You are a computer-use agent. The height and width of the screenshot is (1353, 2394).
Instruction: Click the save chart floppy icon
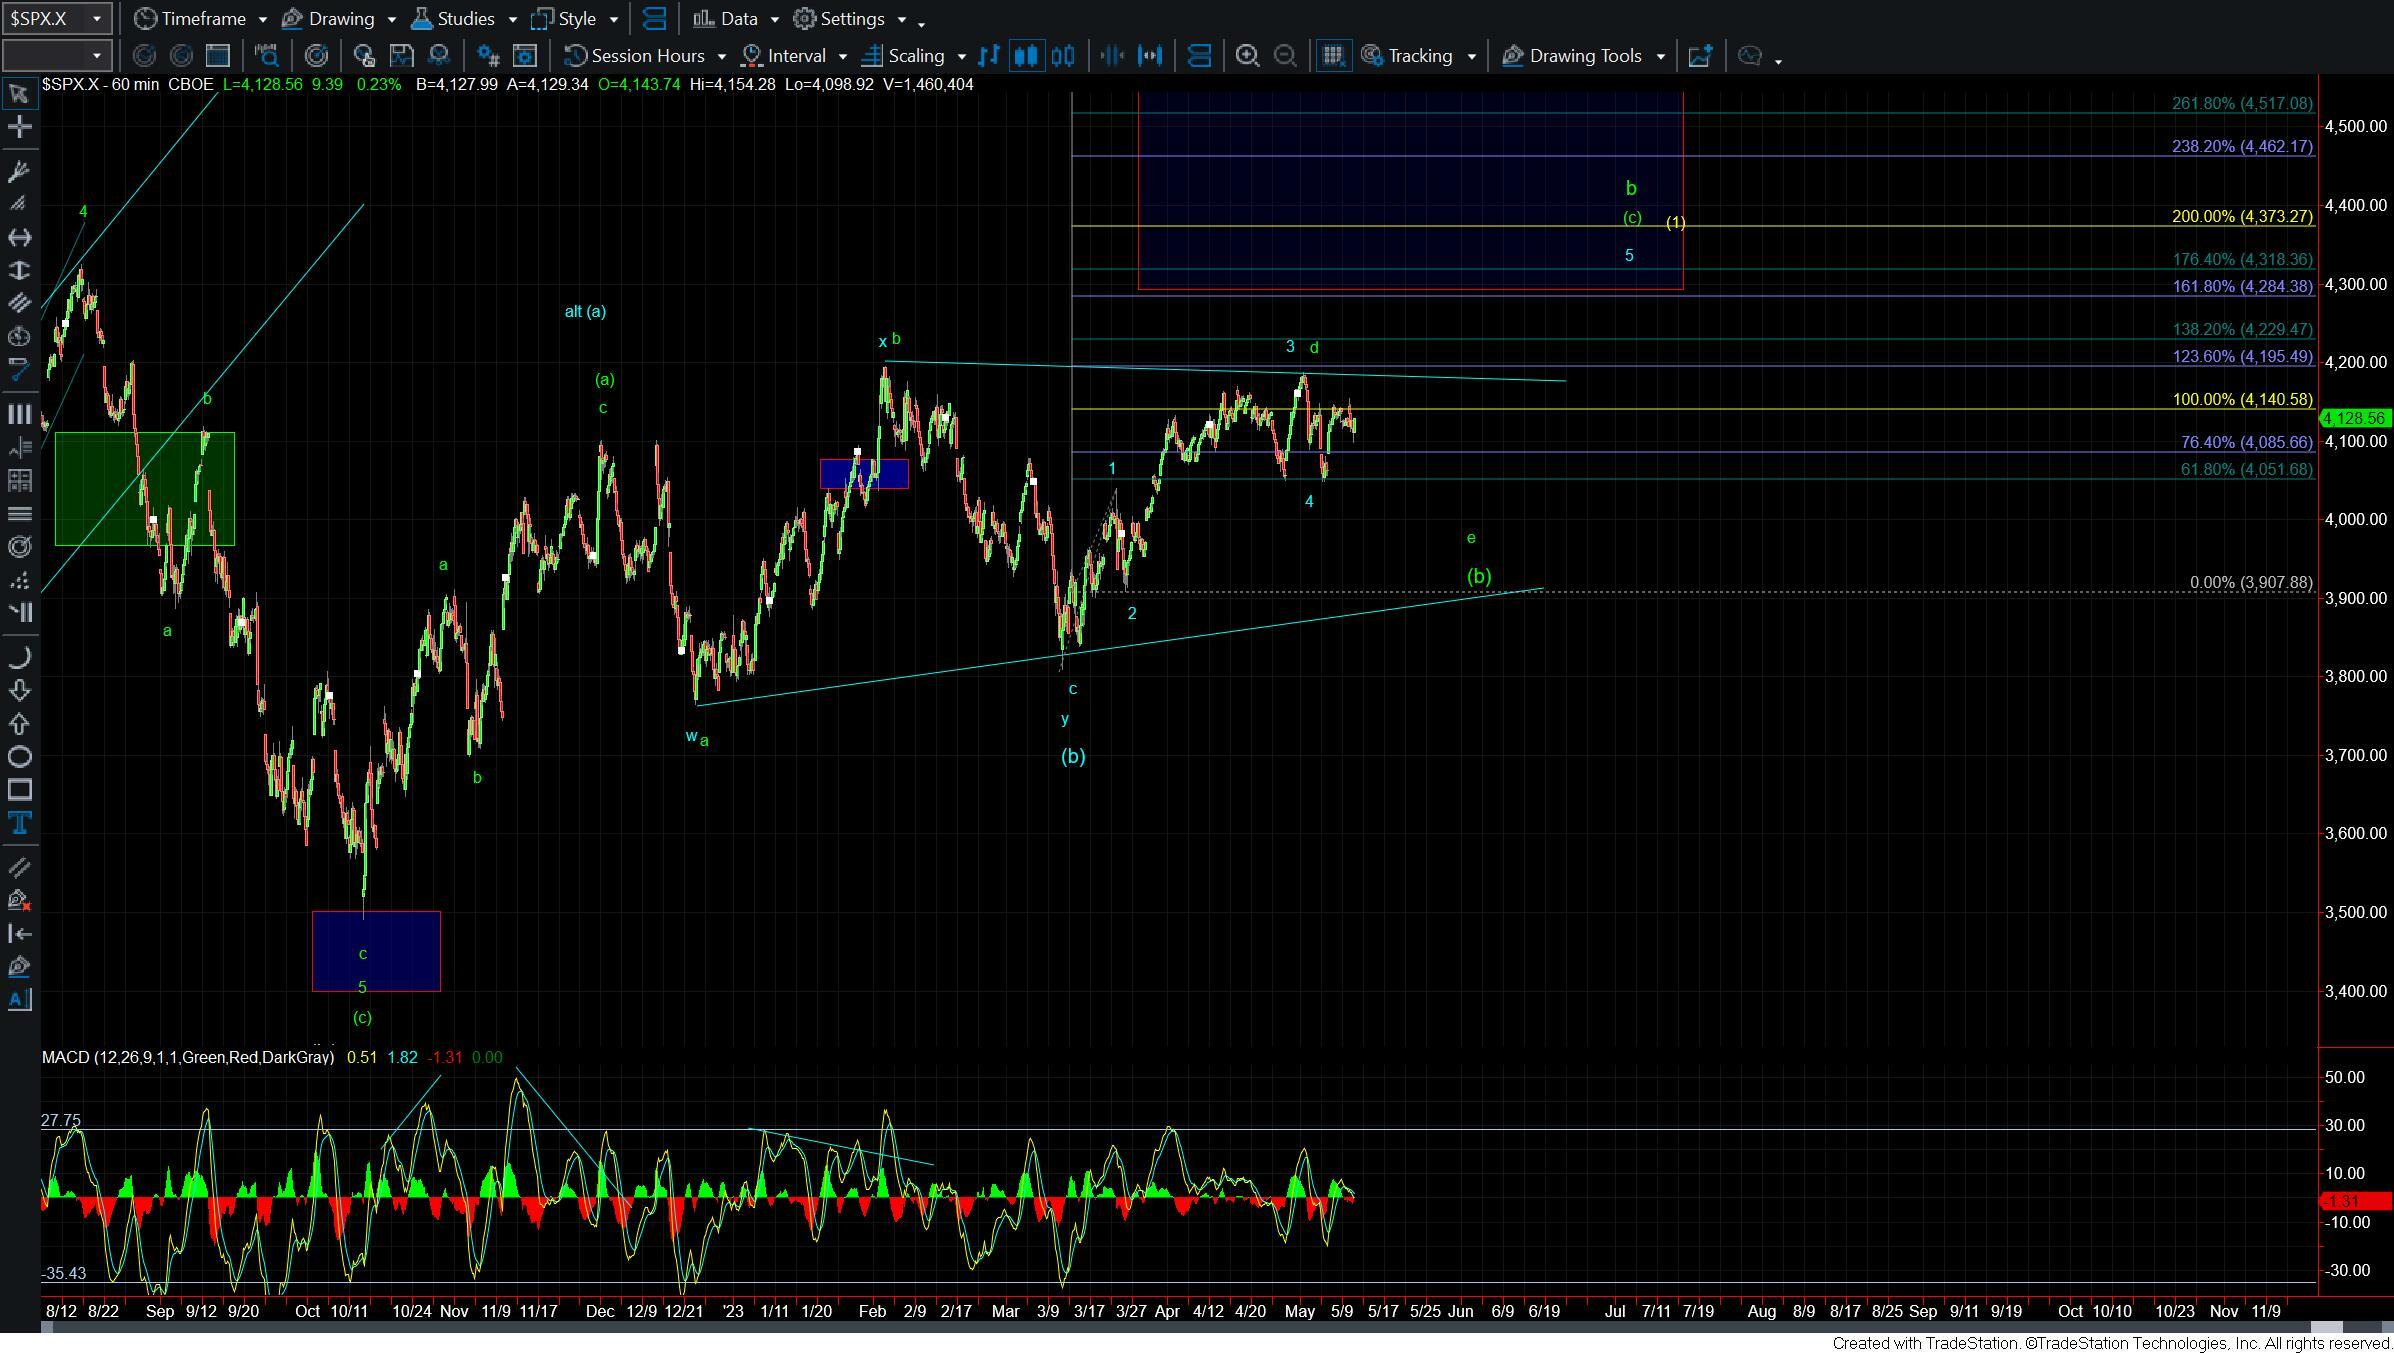click(401, 56)
